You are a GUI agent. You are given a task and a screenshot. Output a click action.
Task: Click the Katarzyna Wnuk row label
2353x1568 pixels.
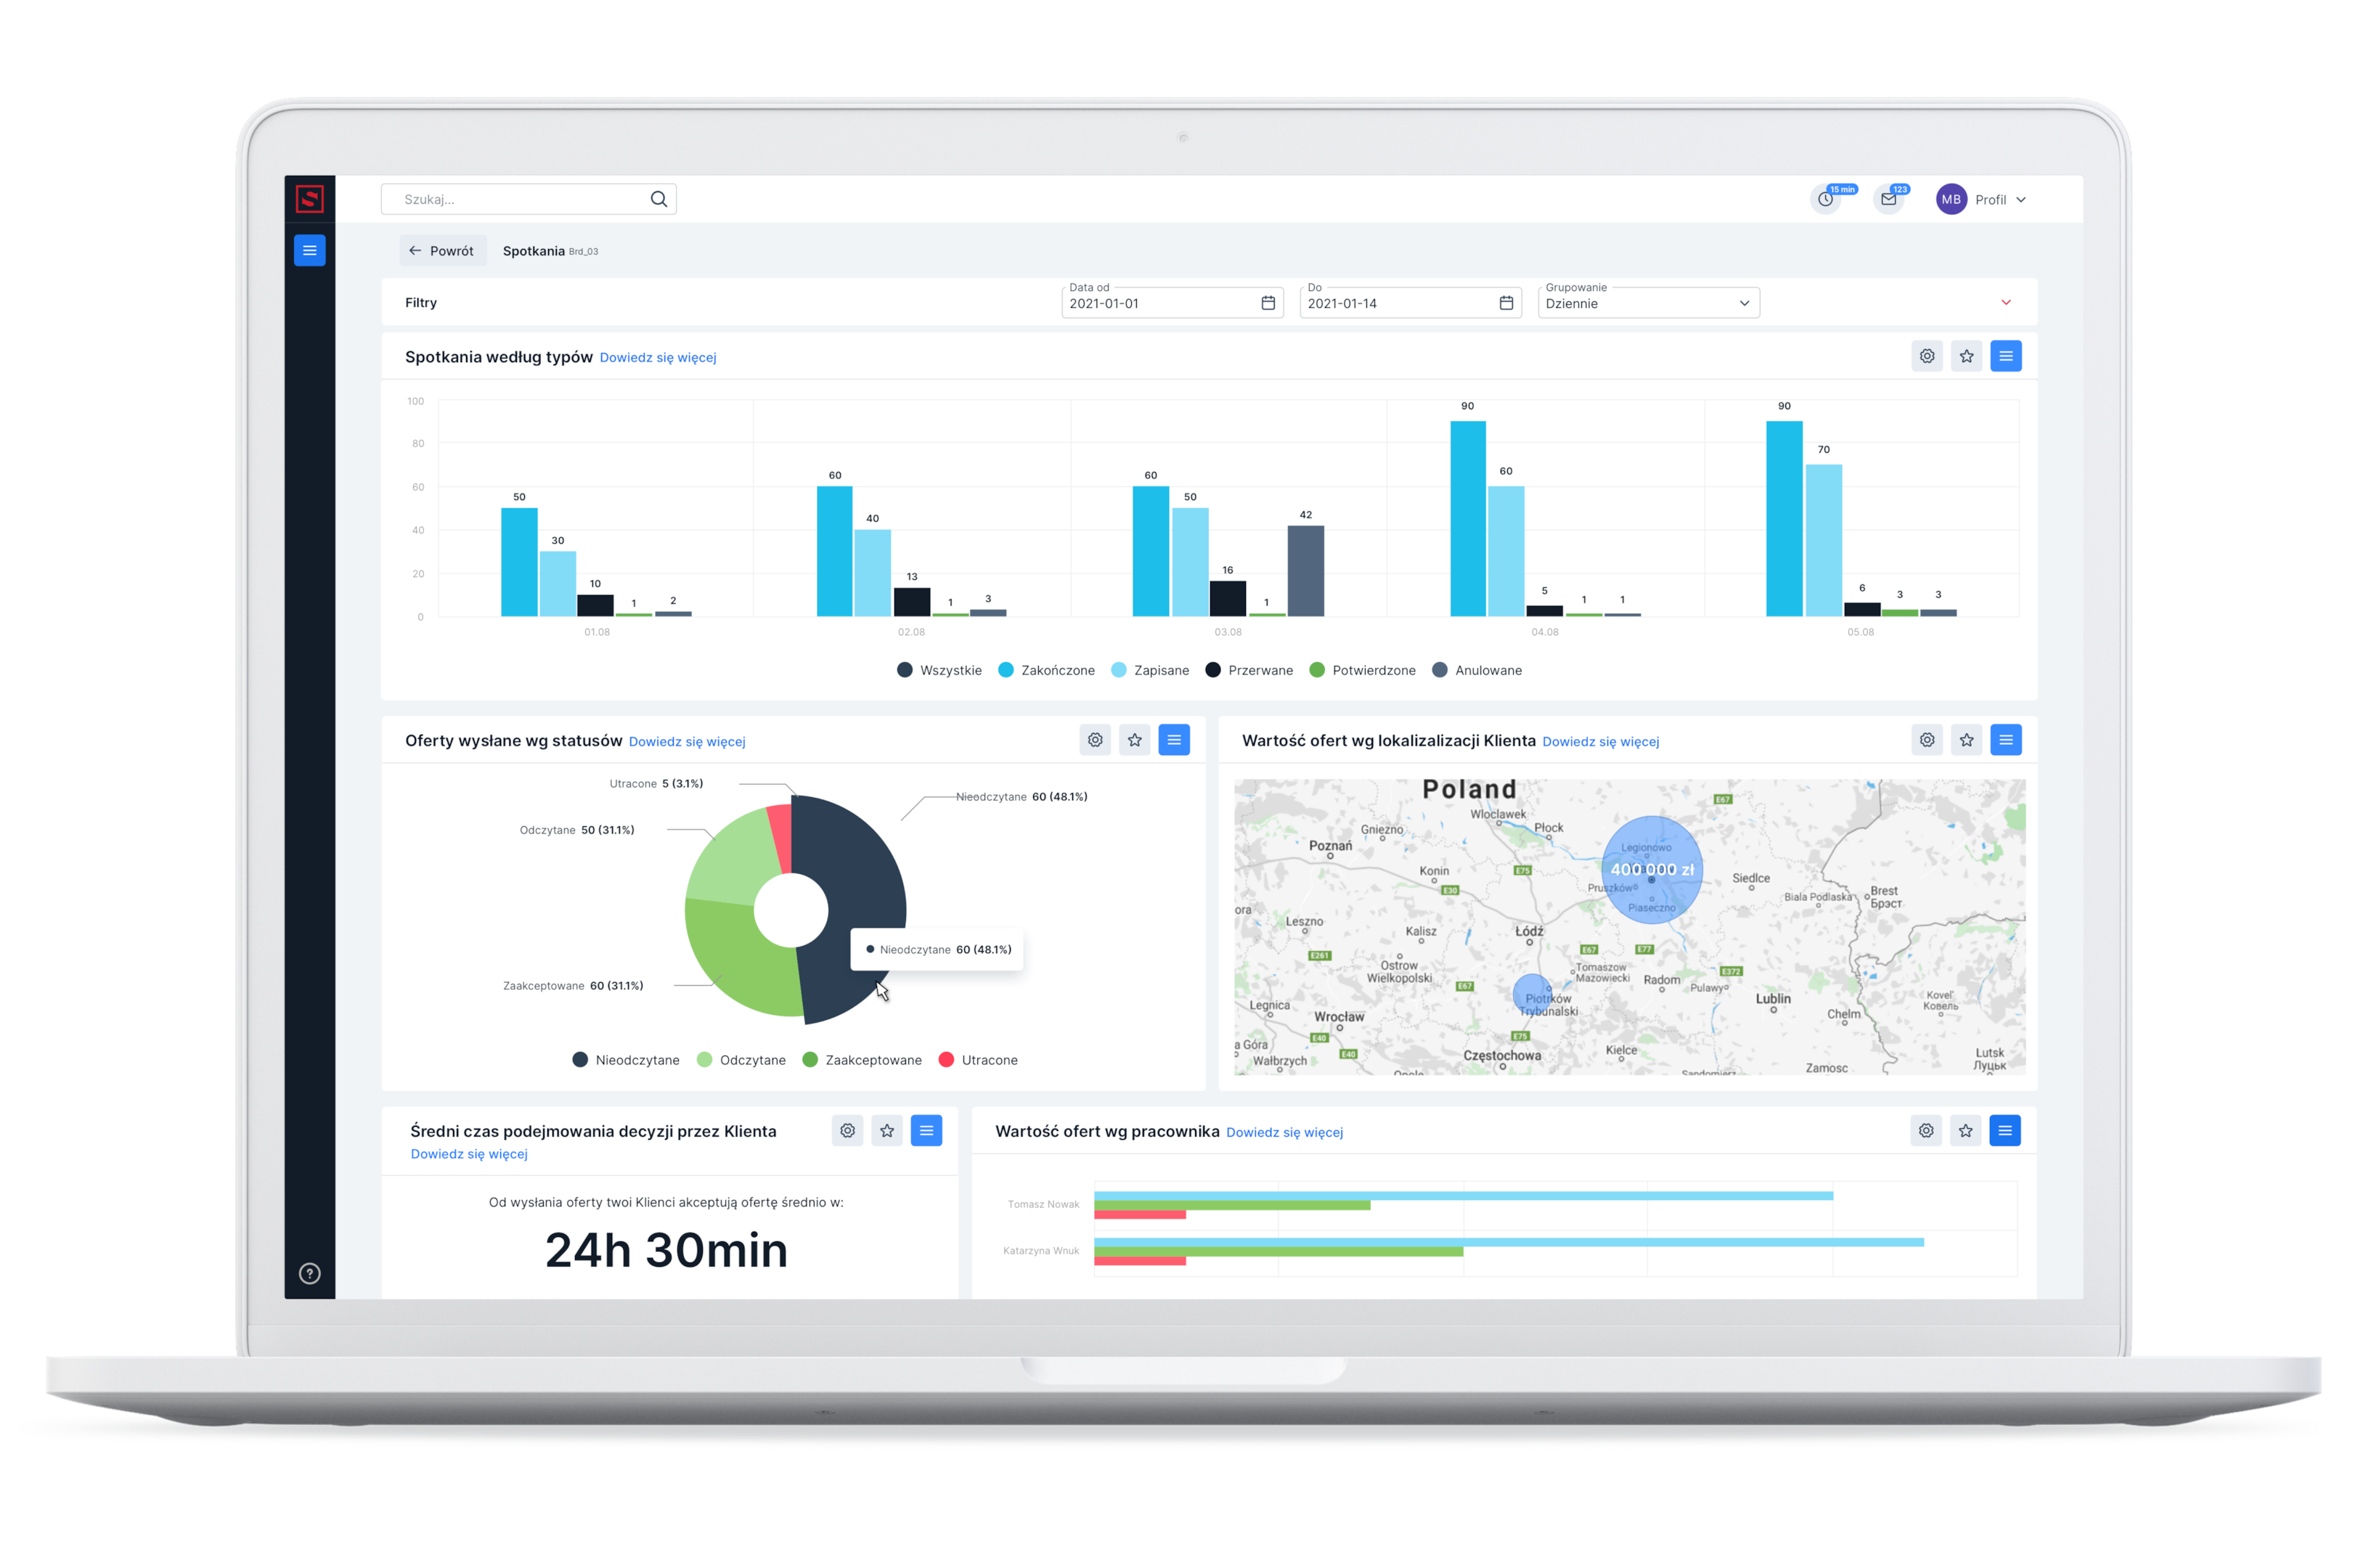1040,1251
